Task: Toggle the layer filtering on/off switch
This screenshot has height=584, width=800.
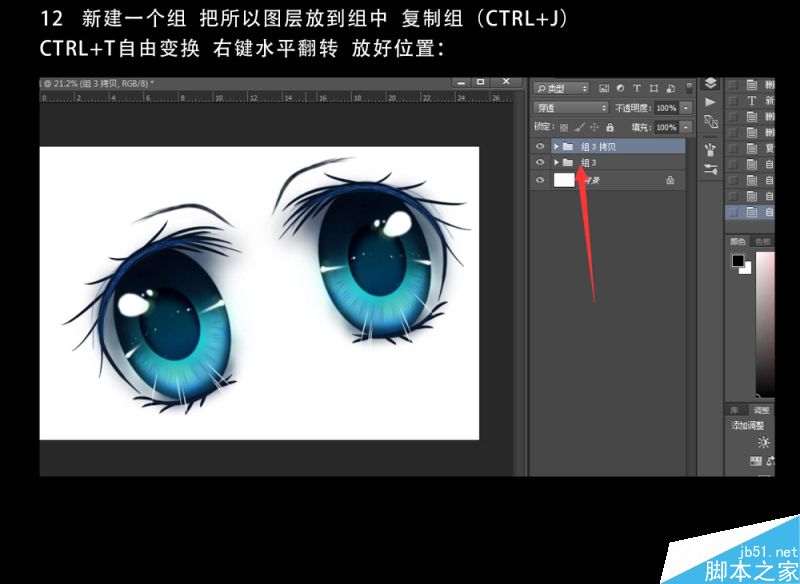Action: click(x=689, y=87)
